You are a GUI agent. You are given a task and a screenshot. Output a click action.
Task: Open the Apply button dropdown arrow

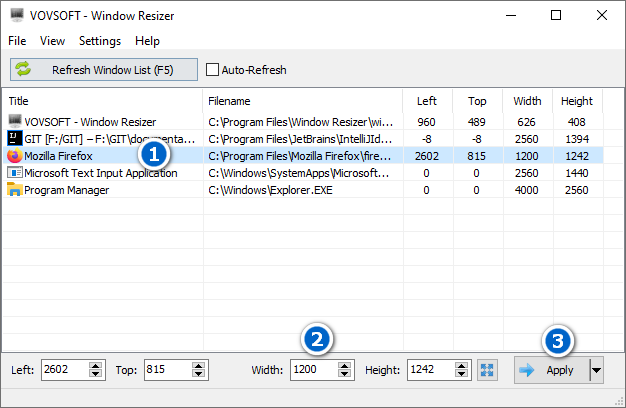596,370
